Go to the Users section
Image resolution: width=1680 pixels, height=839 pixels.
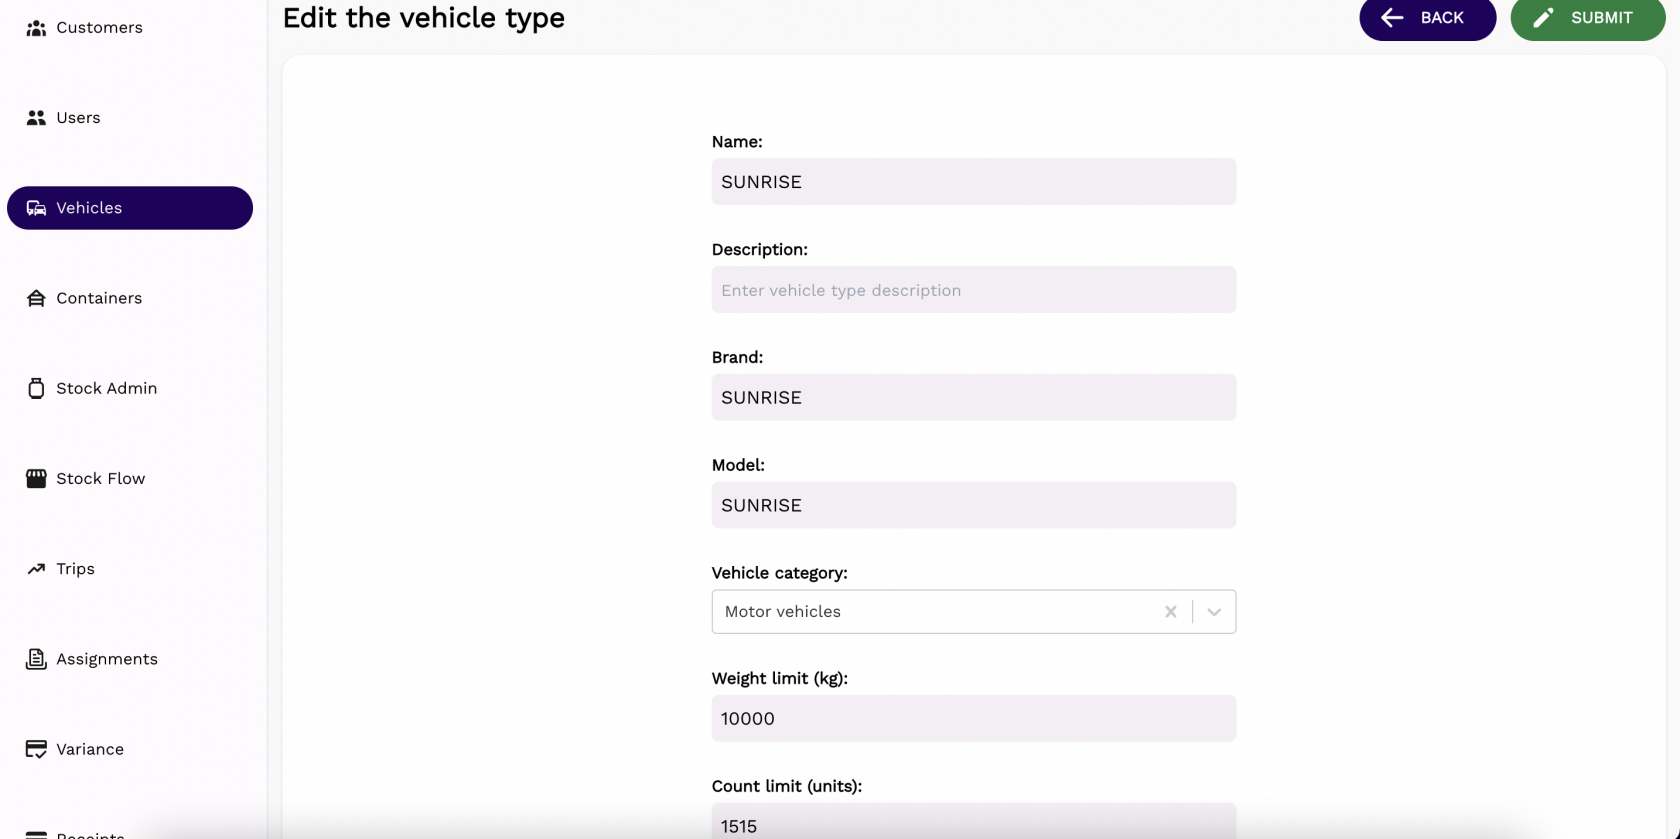130,118
